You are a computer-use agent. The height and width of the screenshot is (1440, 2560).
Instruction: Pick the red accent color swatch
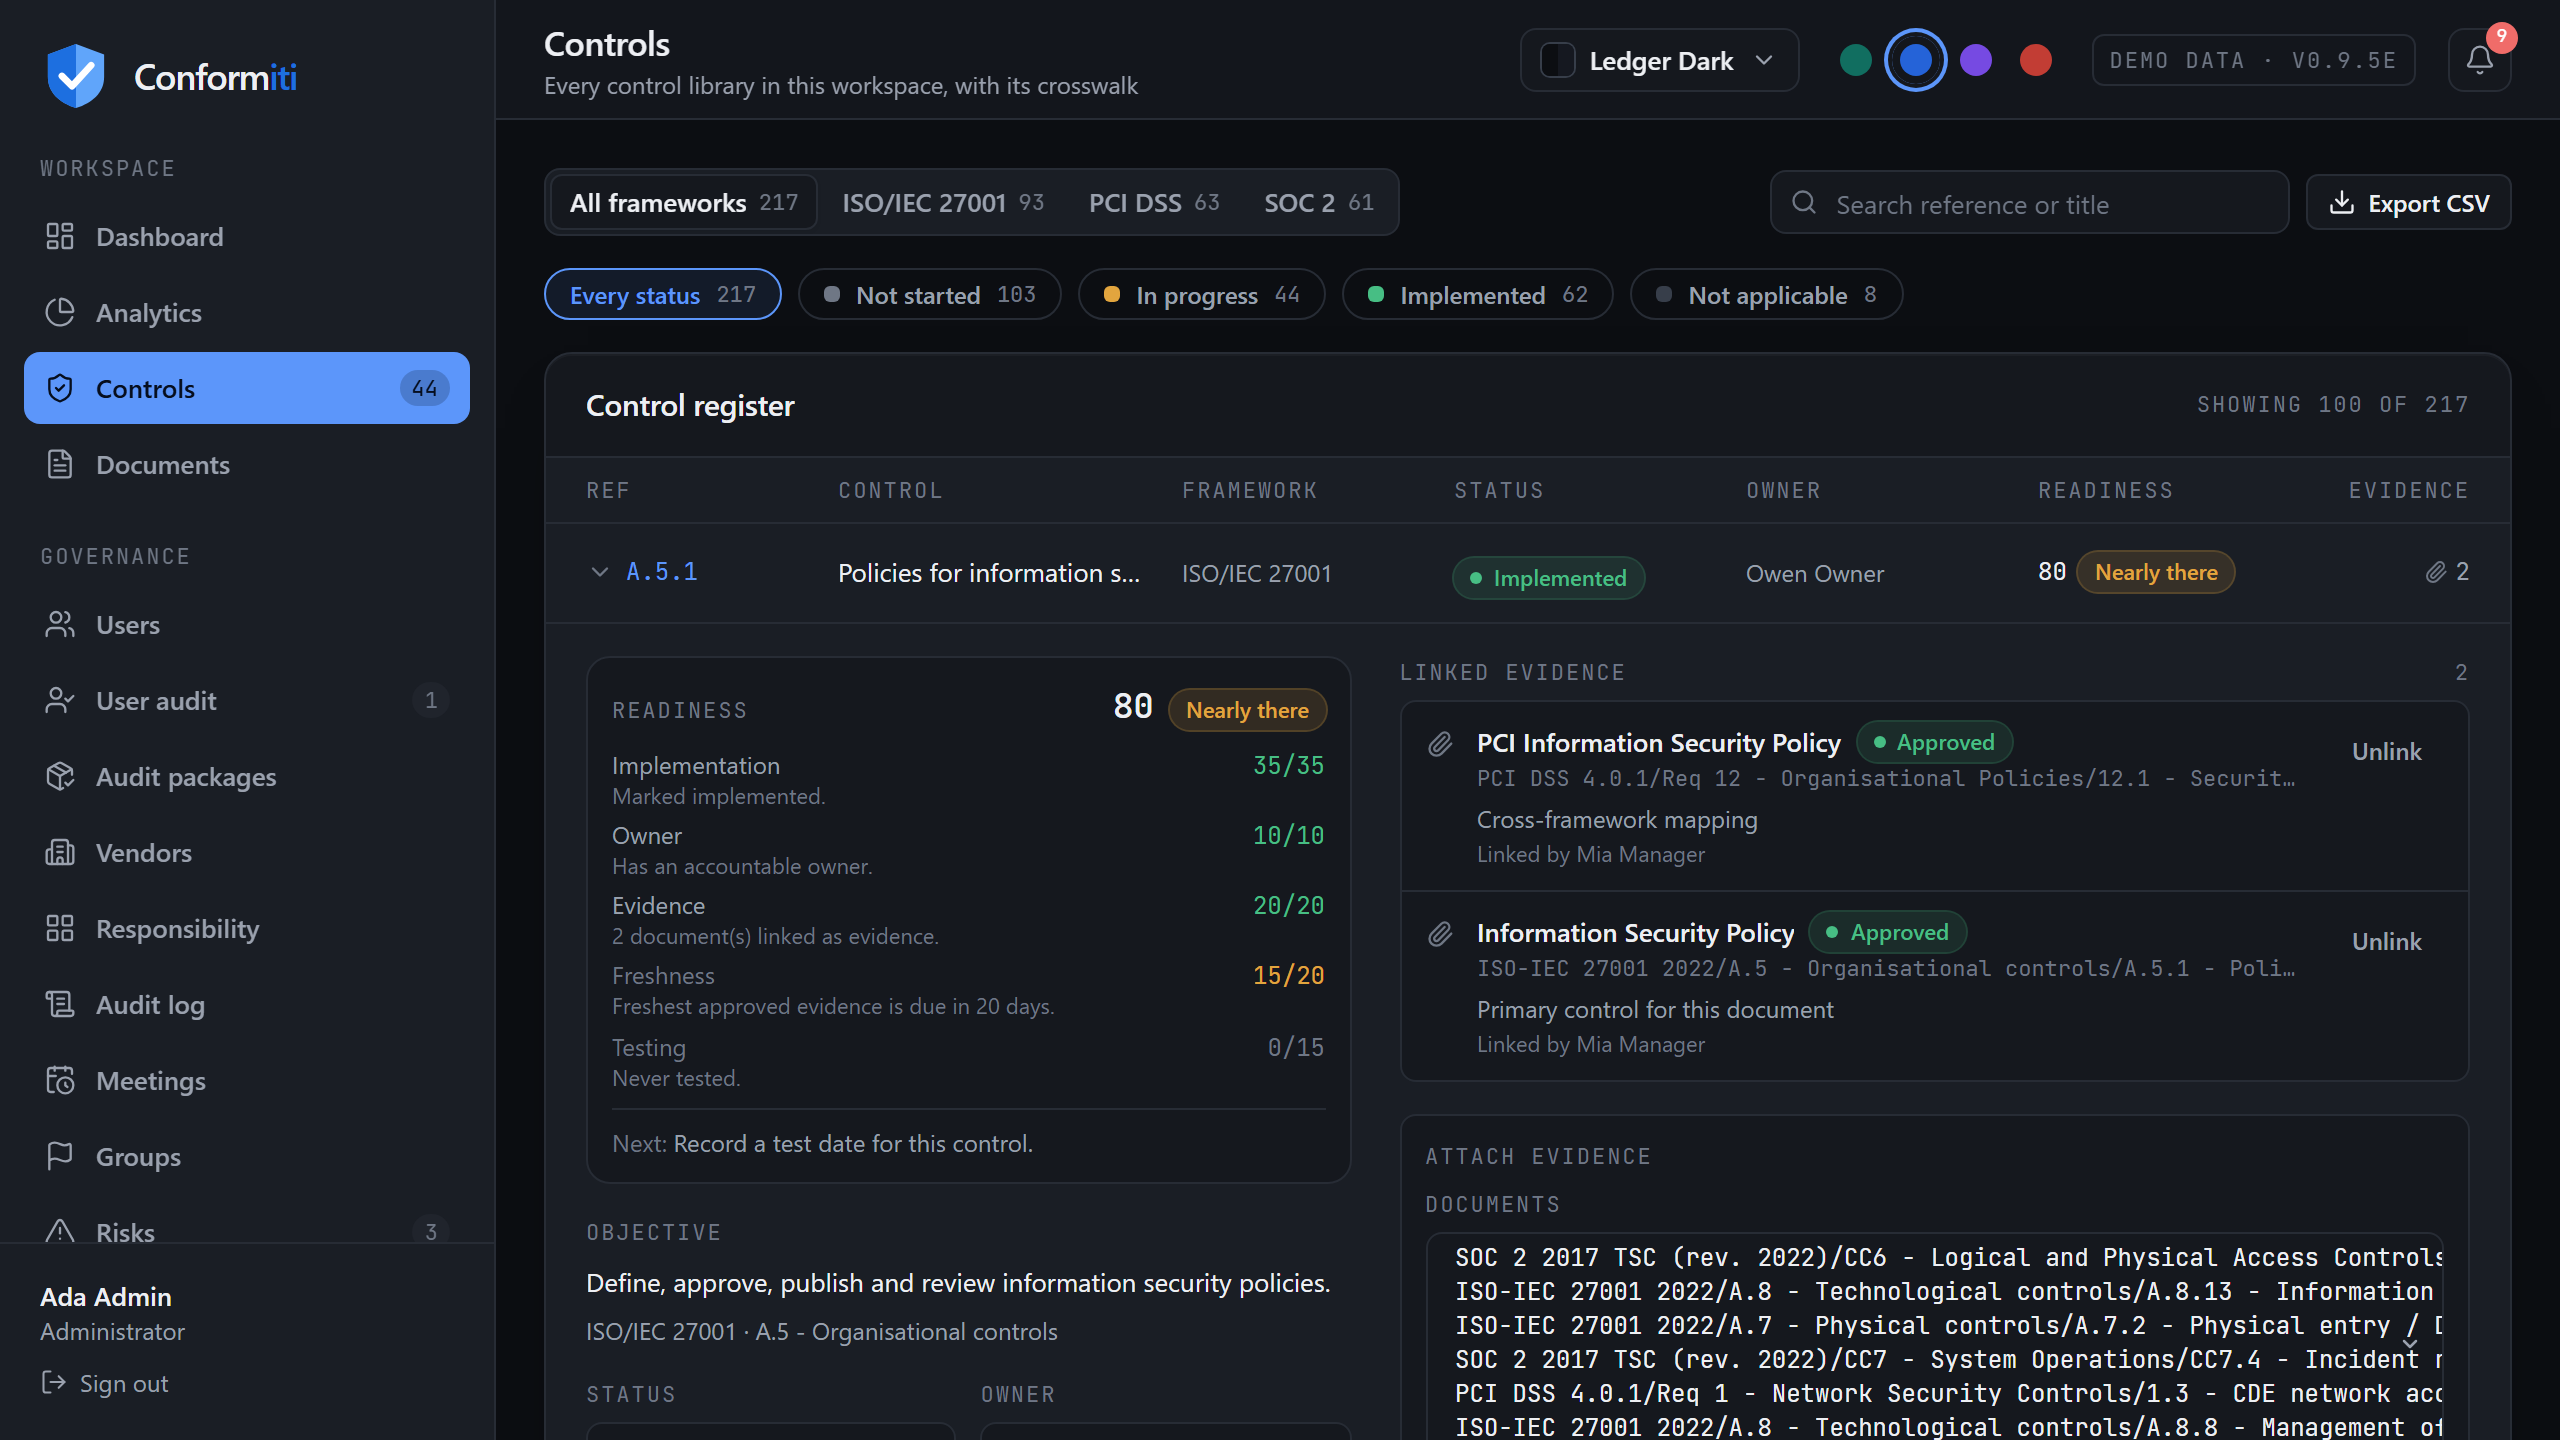pos(2036,60)
